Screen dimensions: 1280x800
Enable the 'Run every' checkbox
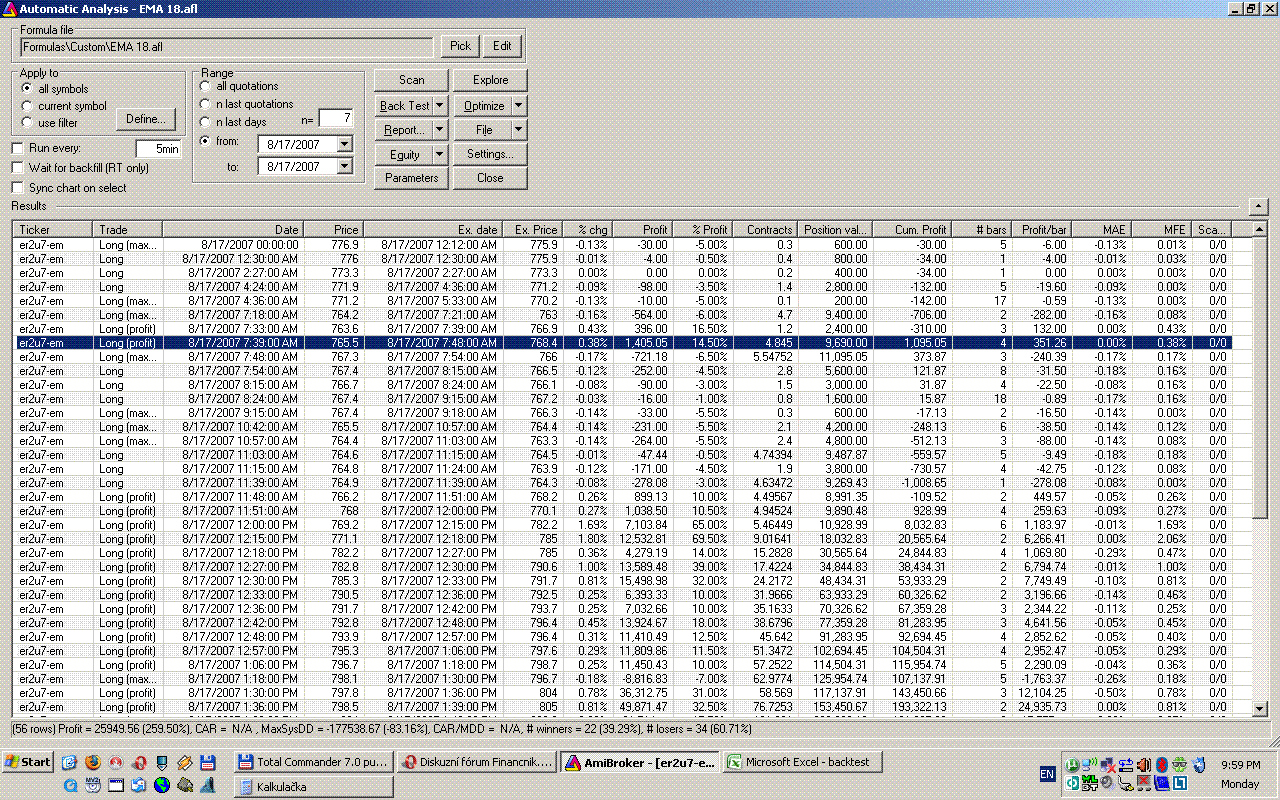18,148
